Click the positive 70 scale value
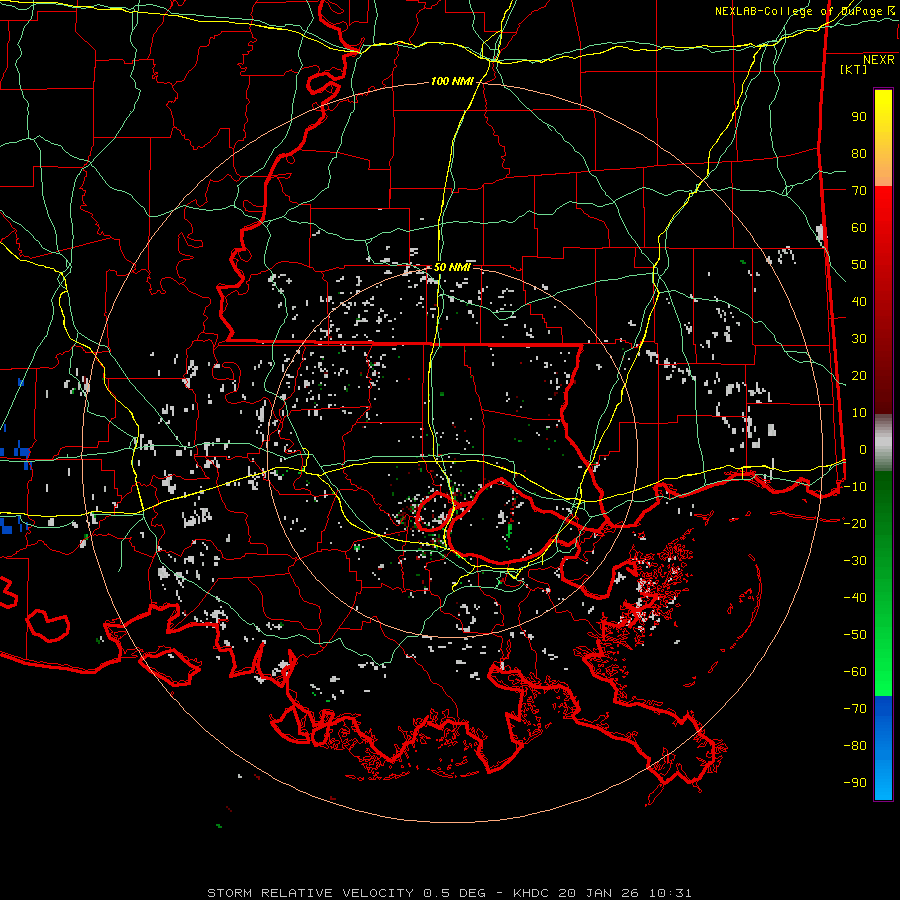Screen dimensions: 900x900 coord(859,191)
